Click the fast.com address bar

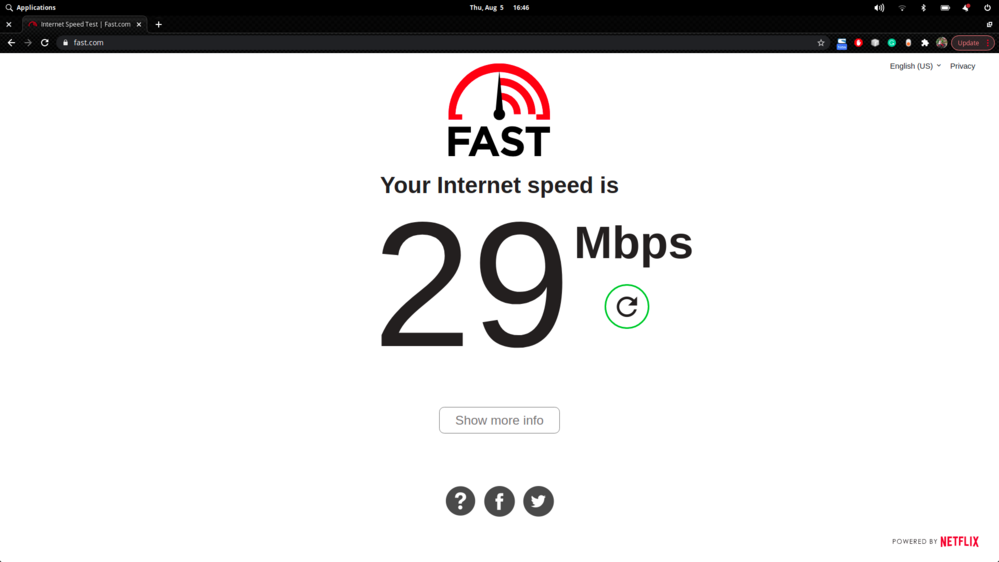[440, 43]
